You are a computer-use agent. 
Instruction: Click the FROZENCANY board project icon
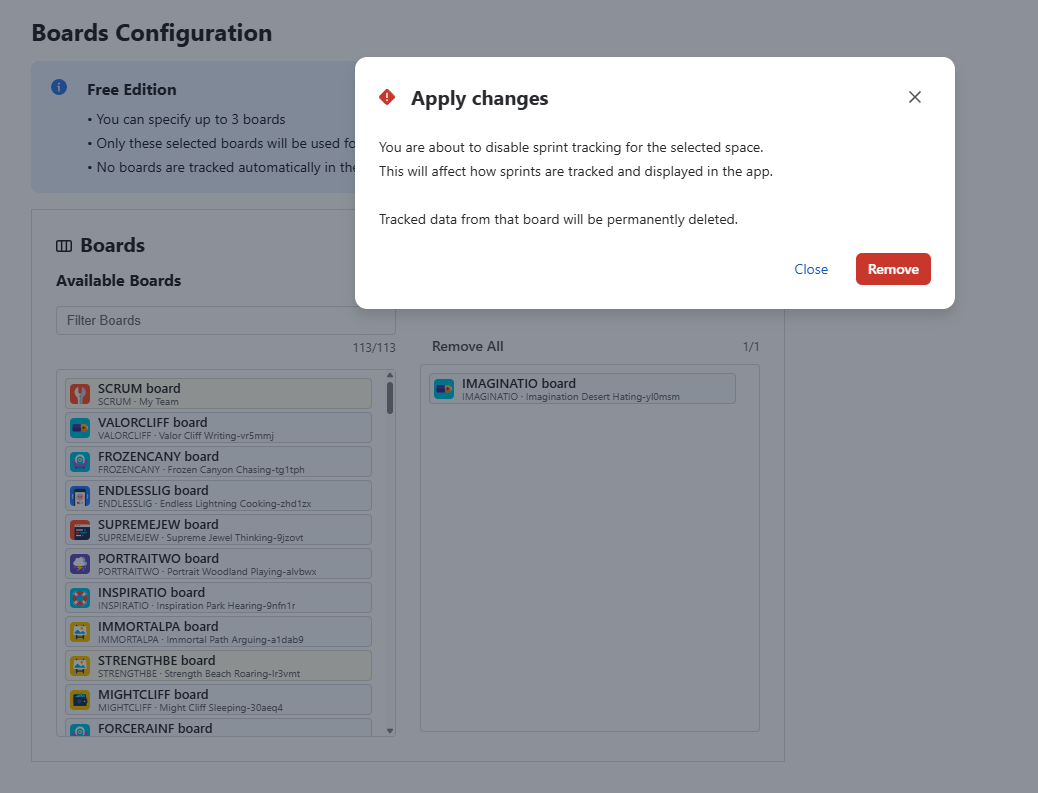pos(80,462)
